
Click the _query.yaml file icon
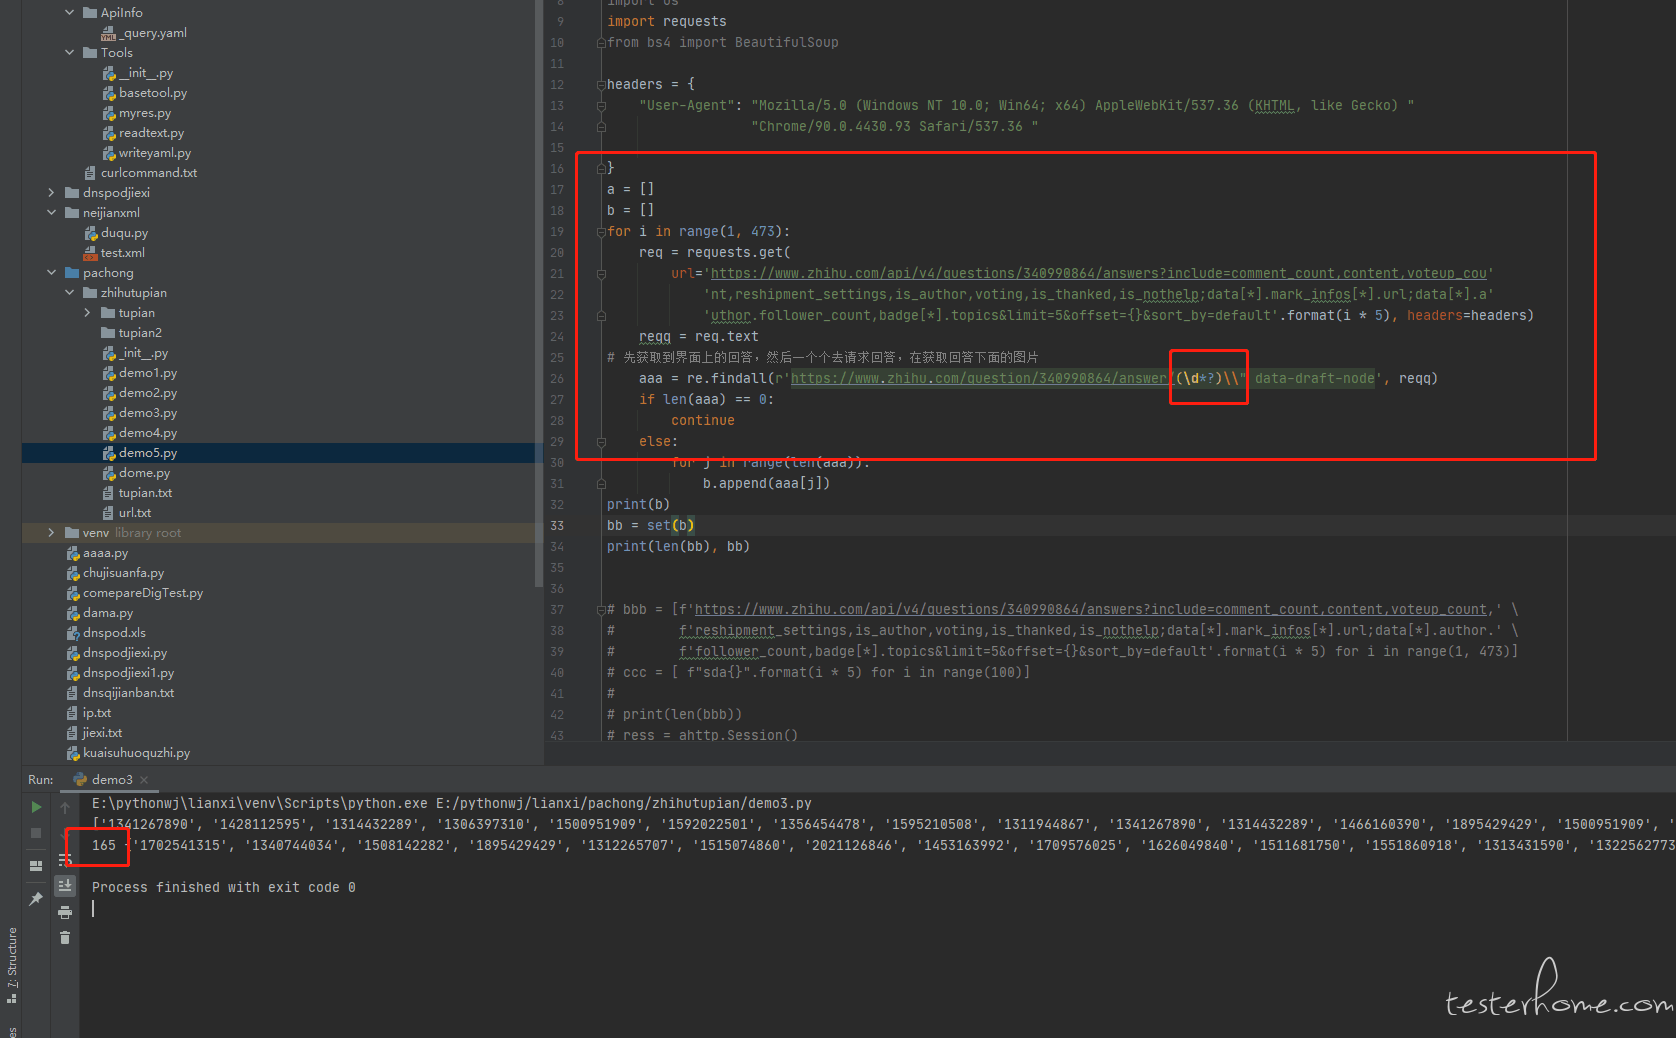coord(109,33)
